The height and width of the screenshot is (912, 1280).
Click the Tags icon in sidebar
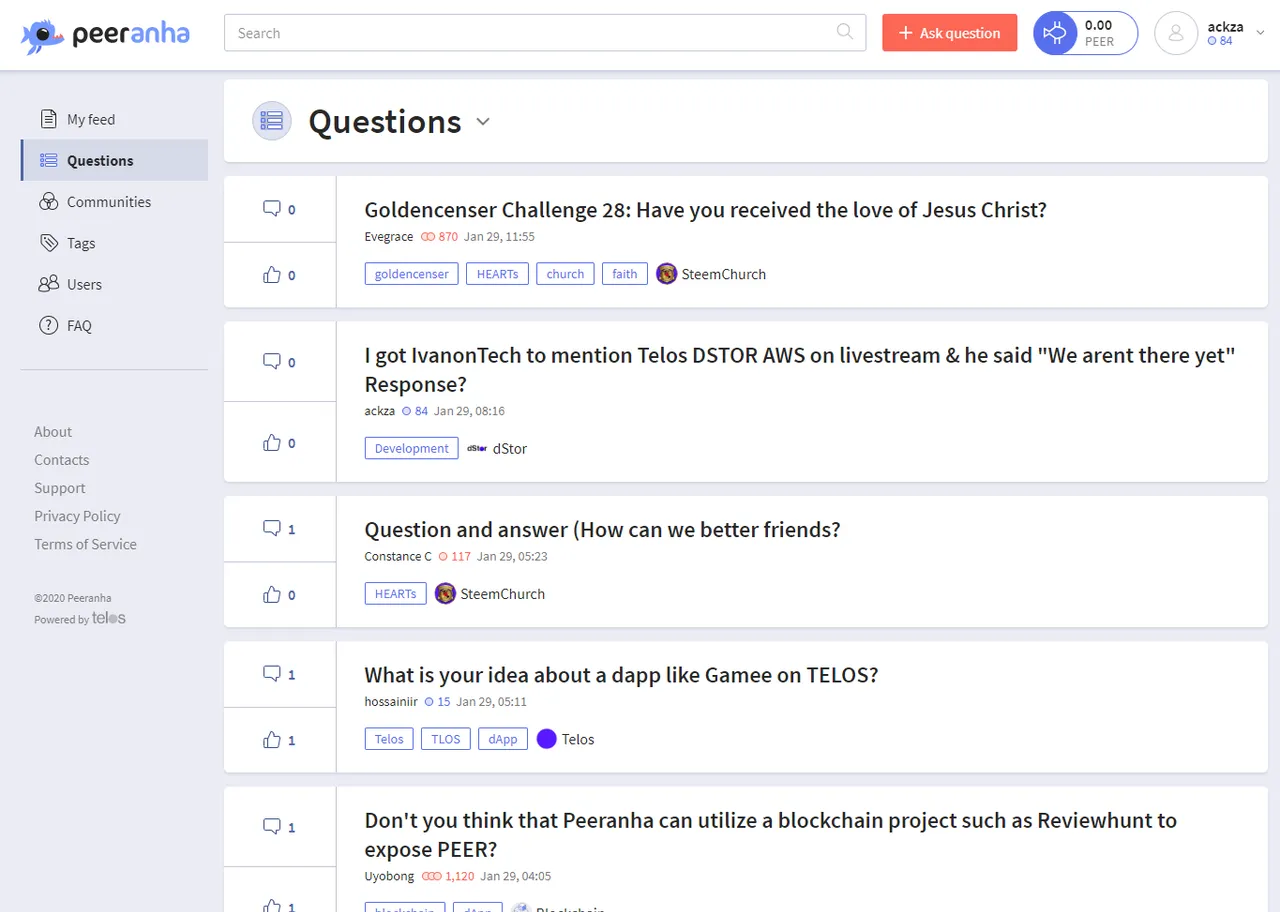(x=48, y=243)
